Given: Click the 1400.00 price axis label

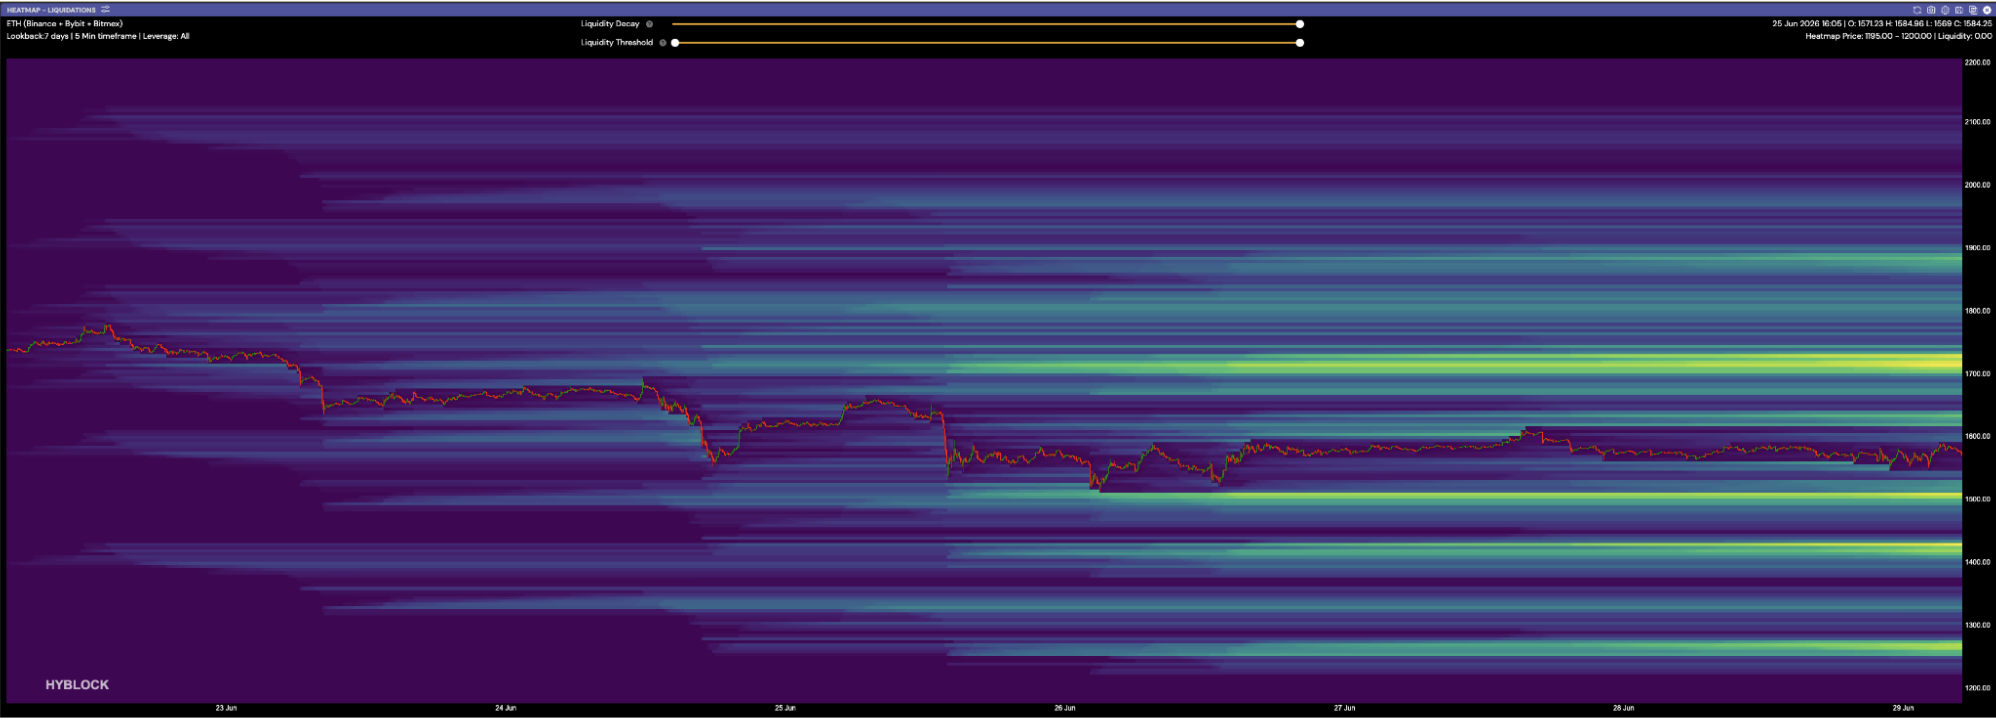Looking at the screenshot, I should tap(1977, 562).
